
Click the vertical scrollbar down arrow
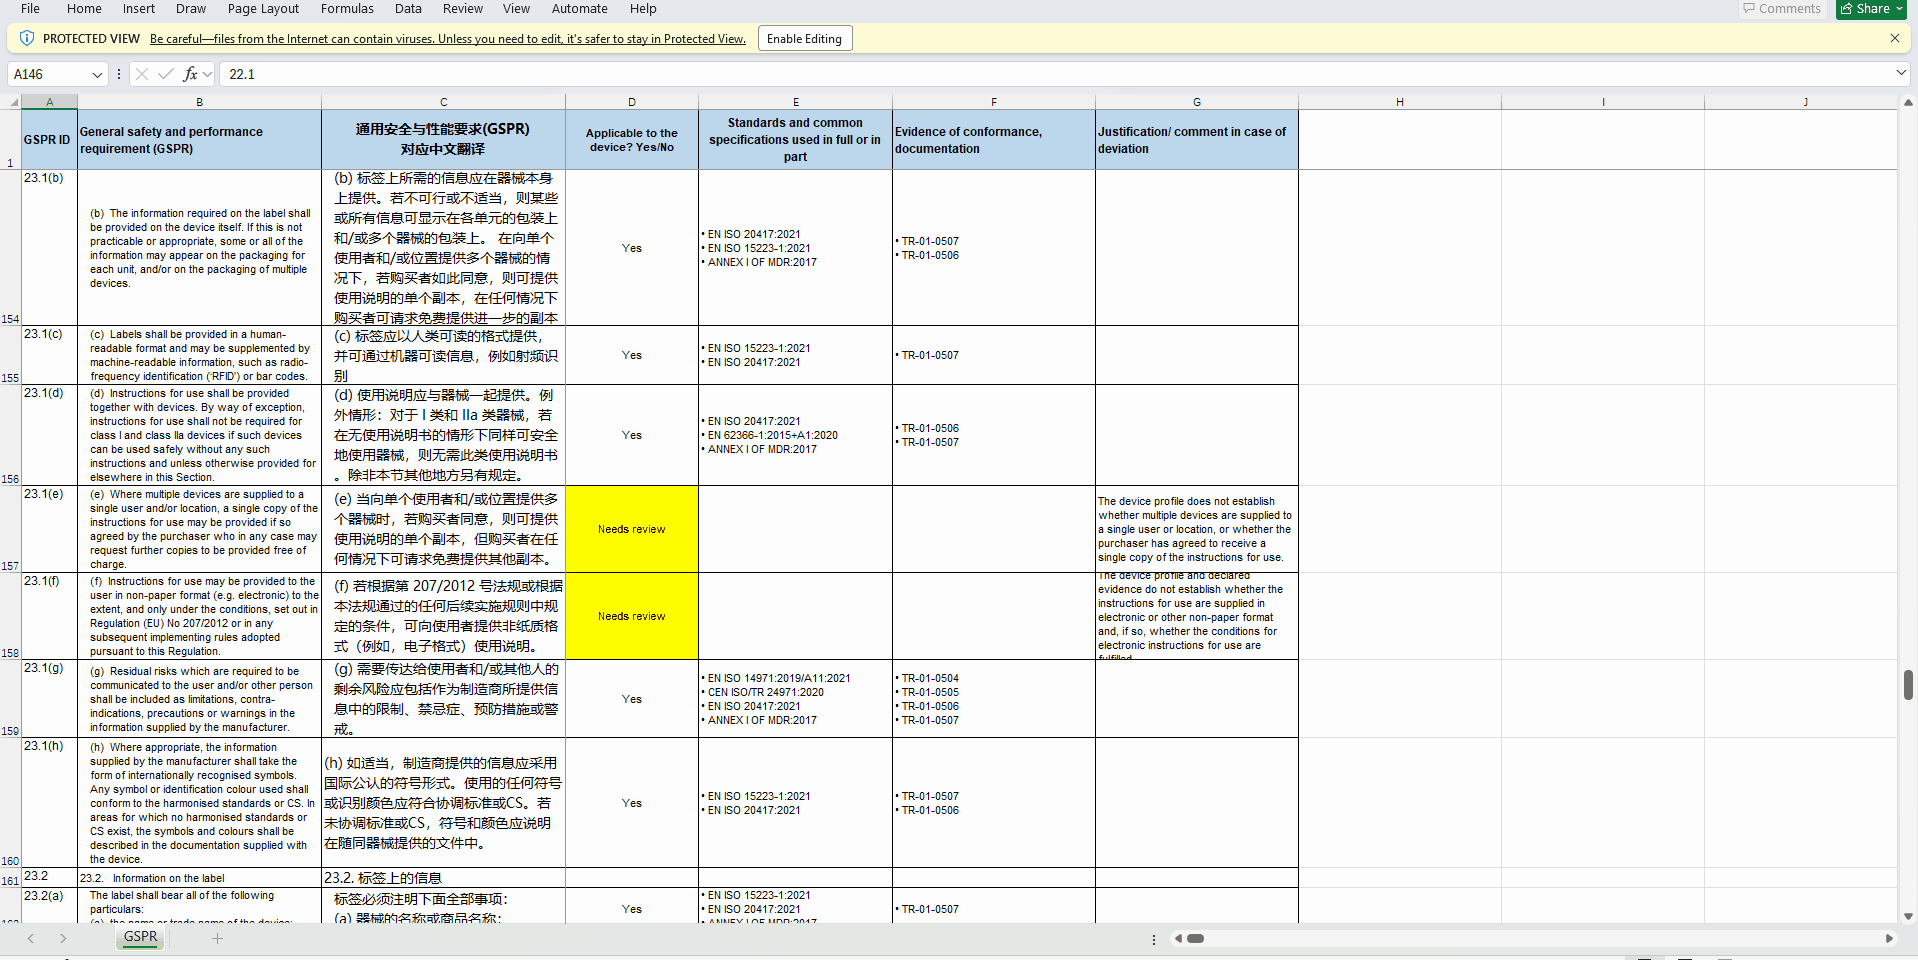(x=1908, y=916)
